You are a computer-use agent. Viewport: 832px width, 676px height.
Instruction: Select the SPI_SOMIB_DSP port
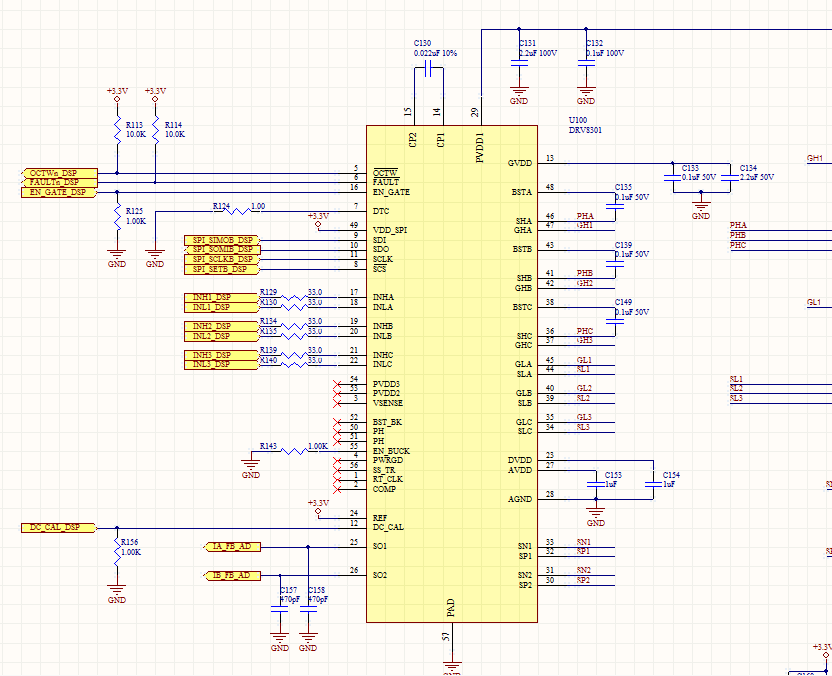[222, 250]
